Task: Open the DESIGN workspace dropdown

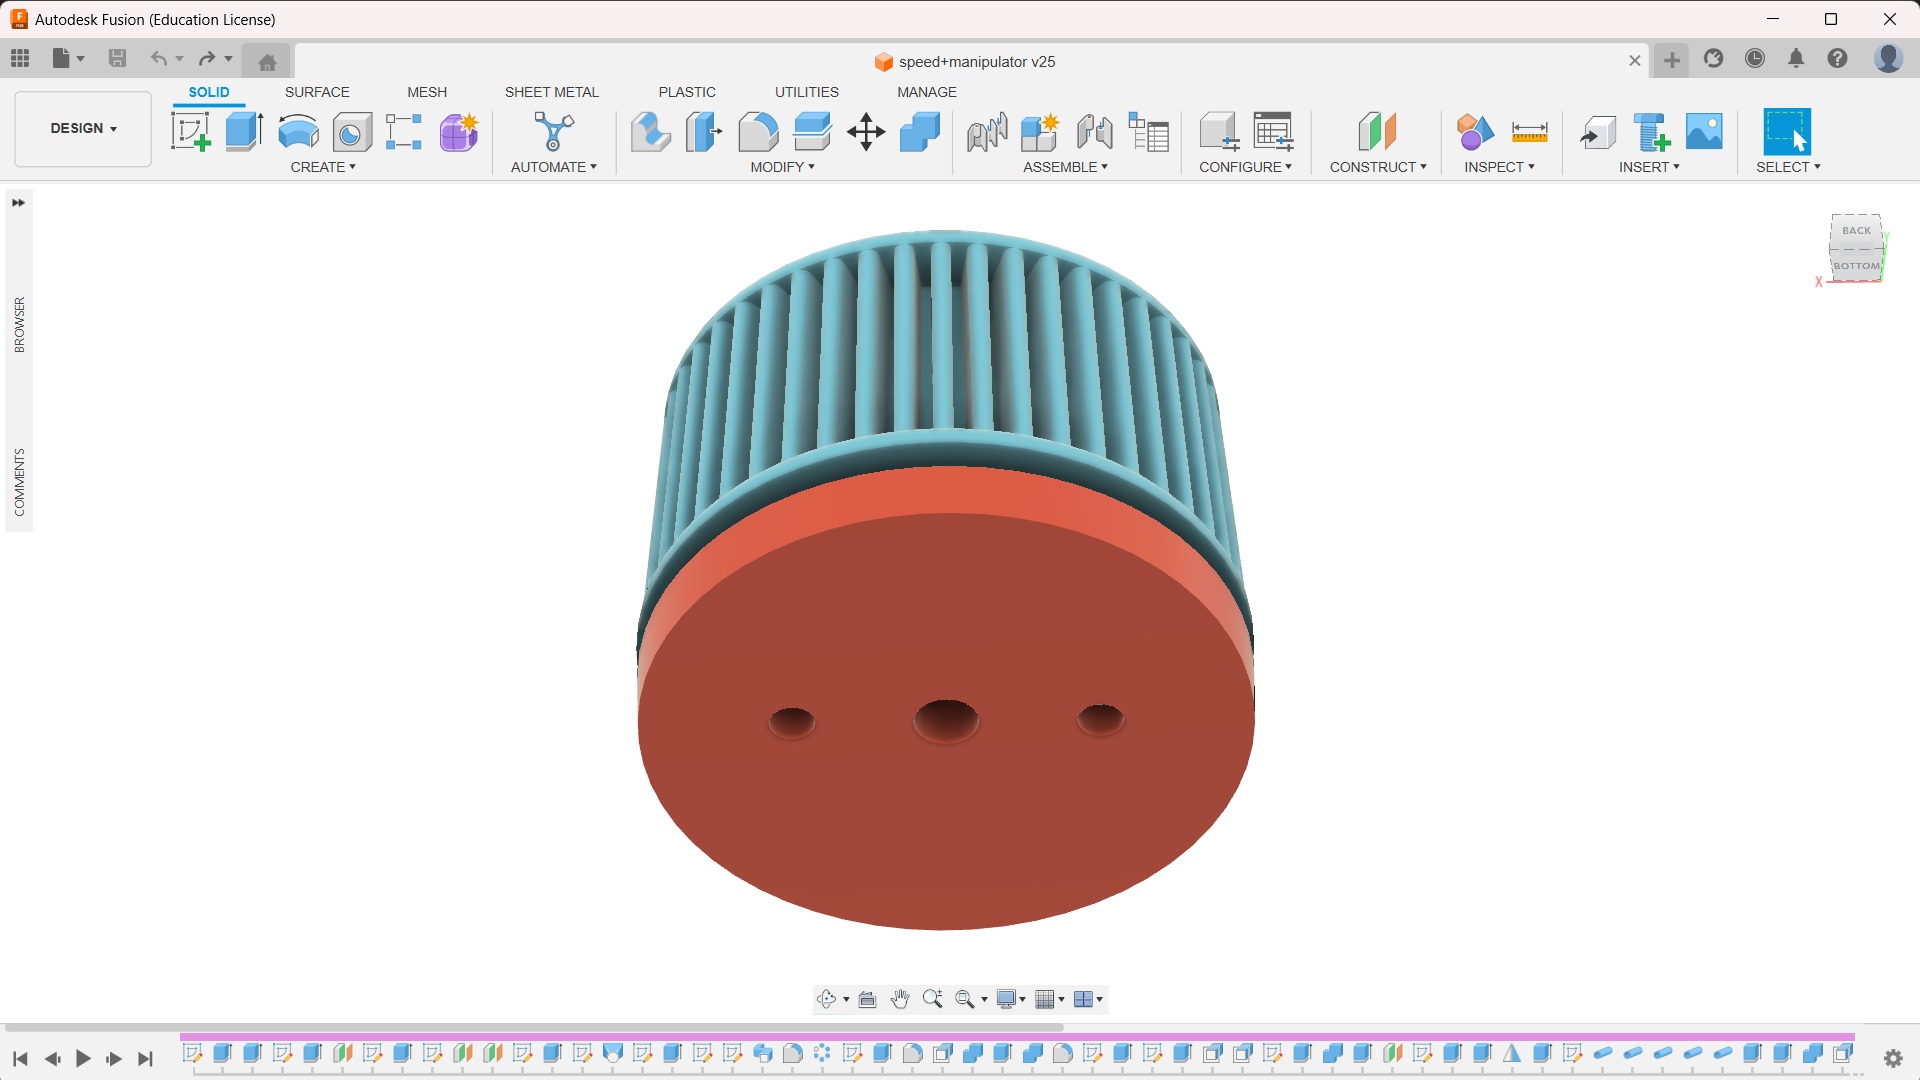Action: click(83, 129)
